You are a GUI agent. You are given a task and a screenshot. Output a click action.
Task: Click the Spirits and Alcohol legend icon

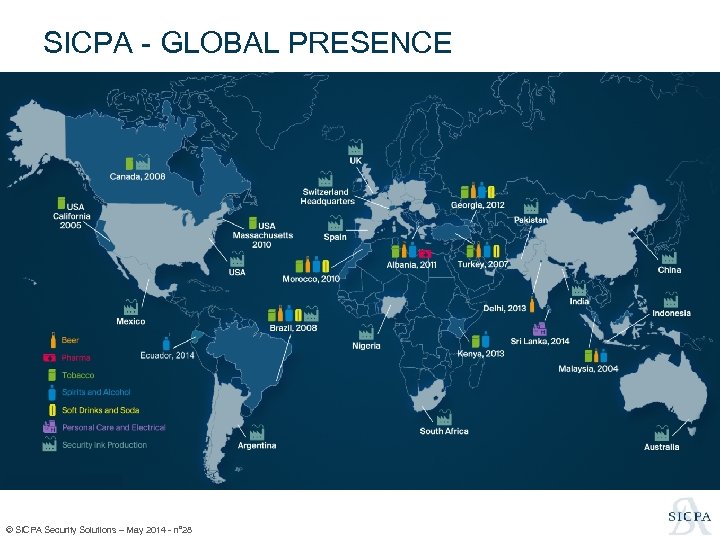(52, 393)
